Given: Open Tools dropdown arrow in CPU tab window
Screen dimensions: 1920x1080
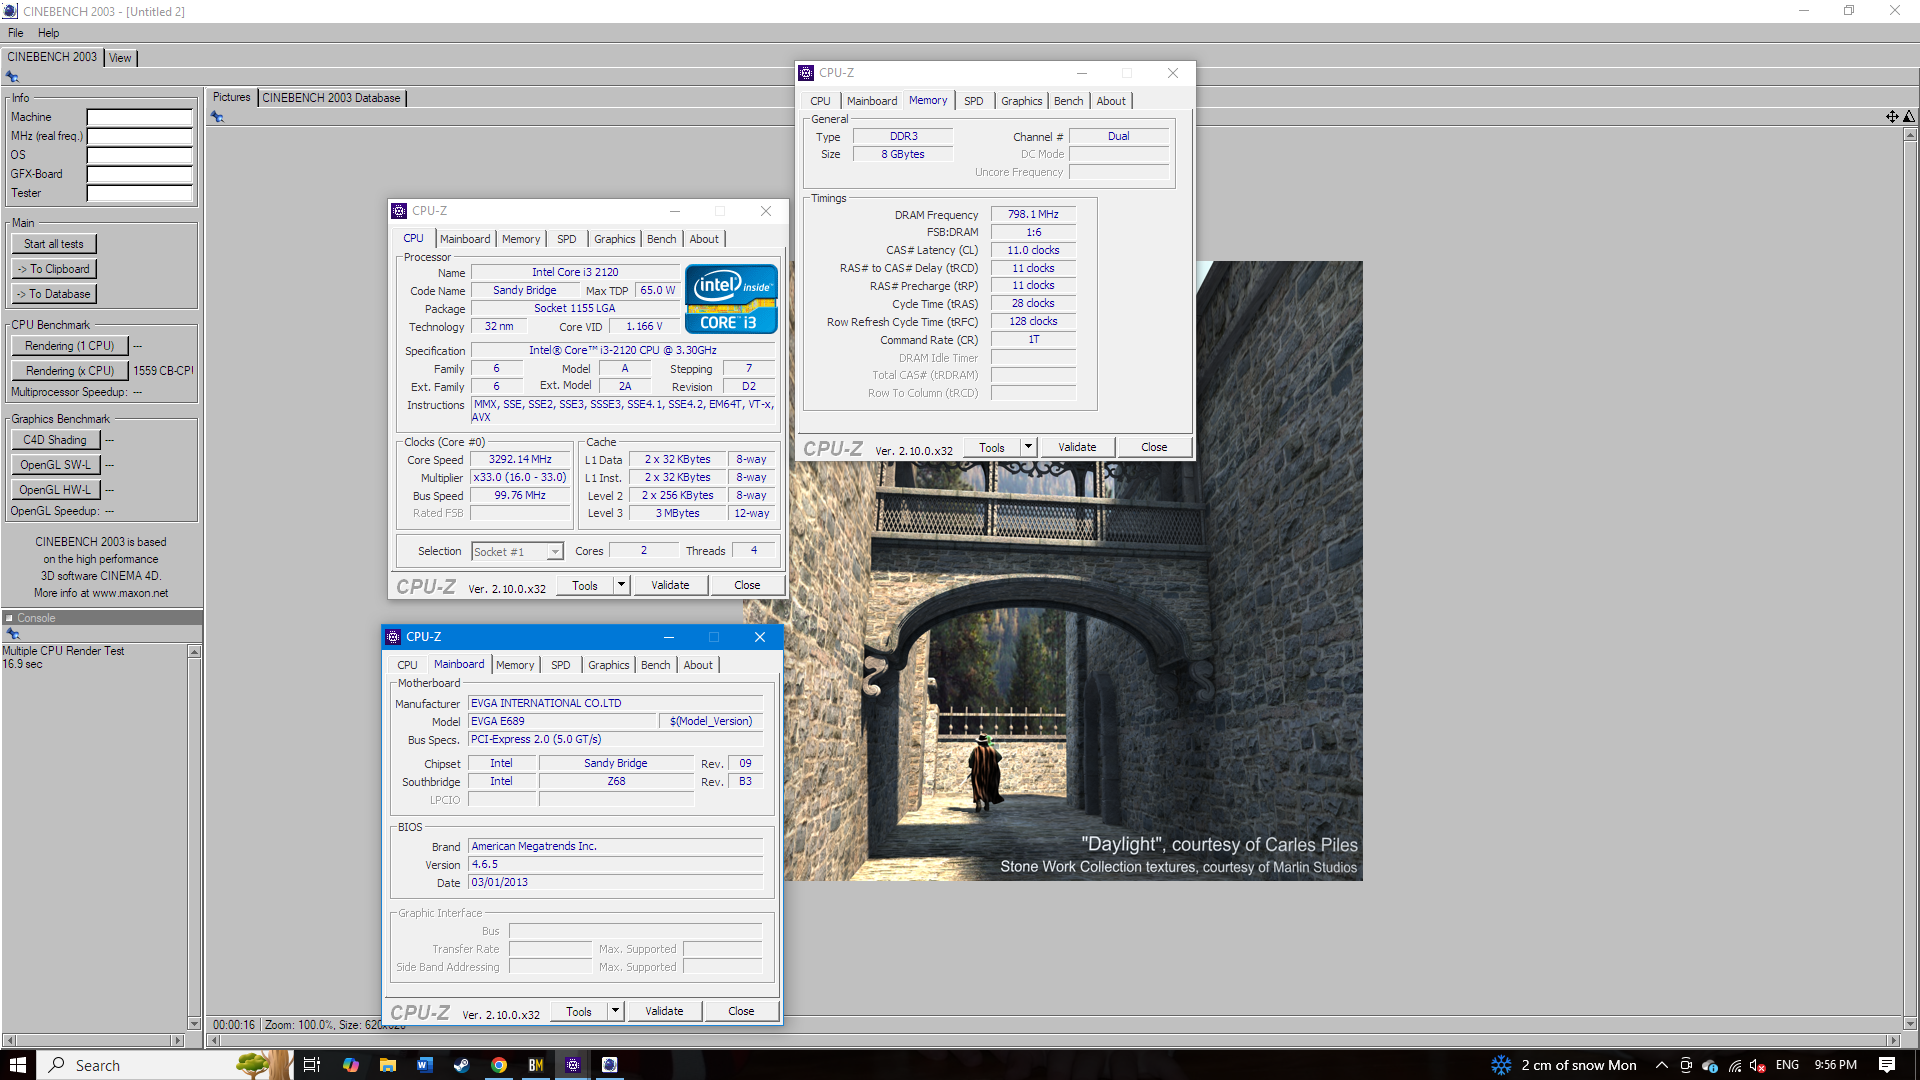Looking at the screenshot, I should pyautogui.click(x=621, y=585).
